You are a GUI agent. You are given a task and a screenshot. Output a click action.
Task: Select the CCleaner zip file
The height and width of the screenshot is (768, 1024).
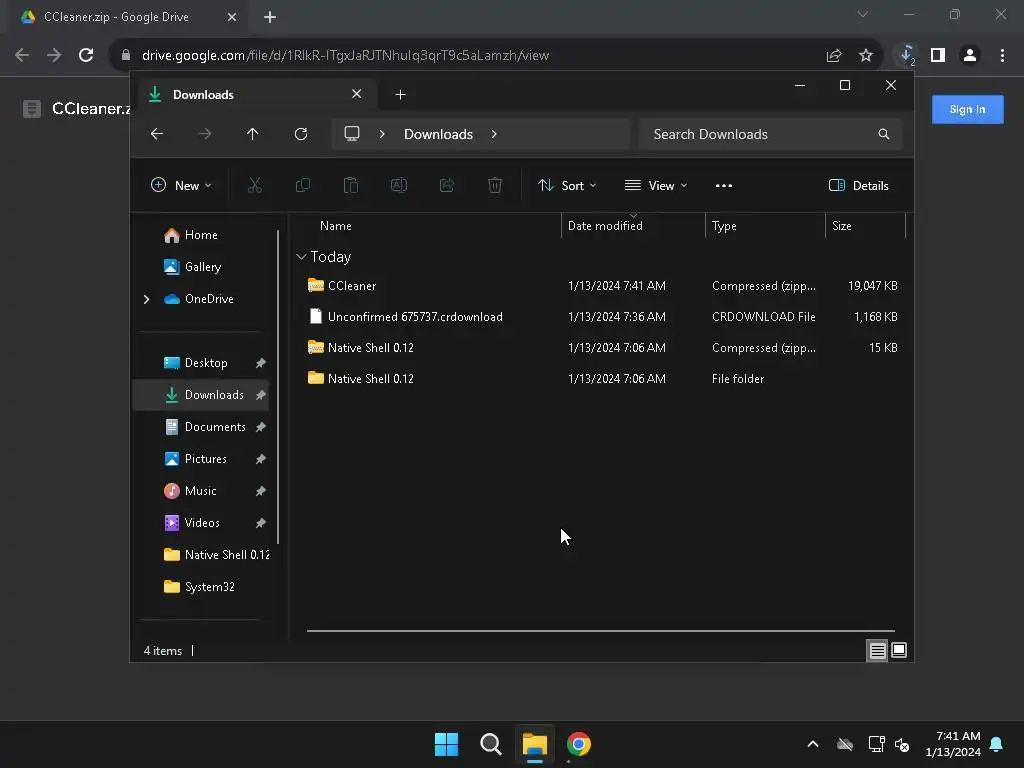(601, 285)
